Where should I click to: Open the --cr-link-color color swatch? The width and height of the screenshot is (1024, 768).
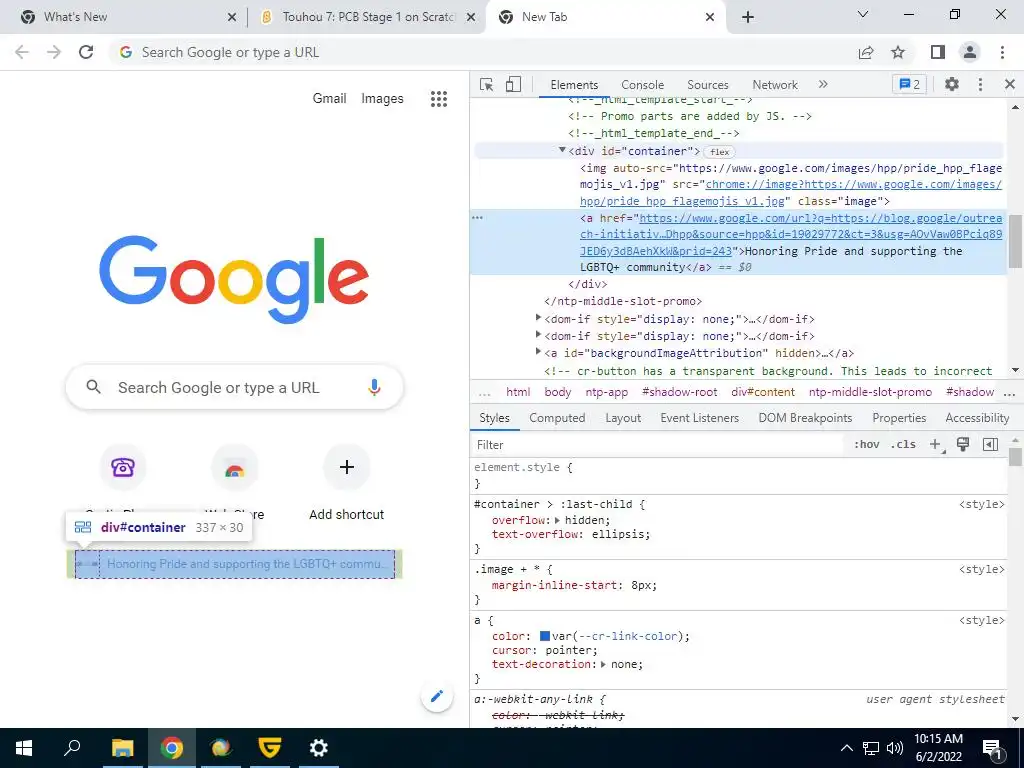point(545,636)
